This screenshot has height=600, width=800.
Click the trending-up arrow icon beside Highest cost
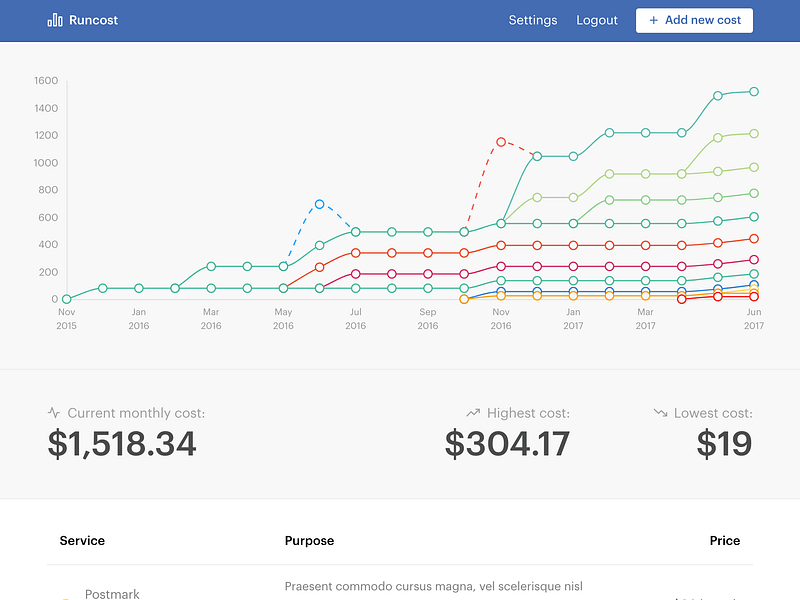coord(473,412)
